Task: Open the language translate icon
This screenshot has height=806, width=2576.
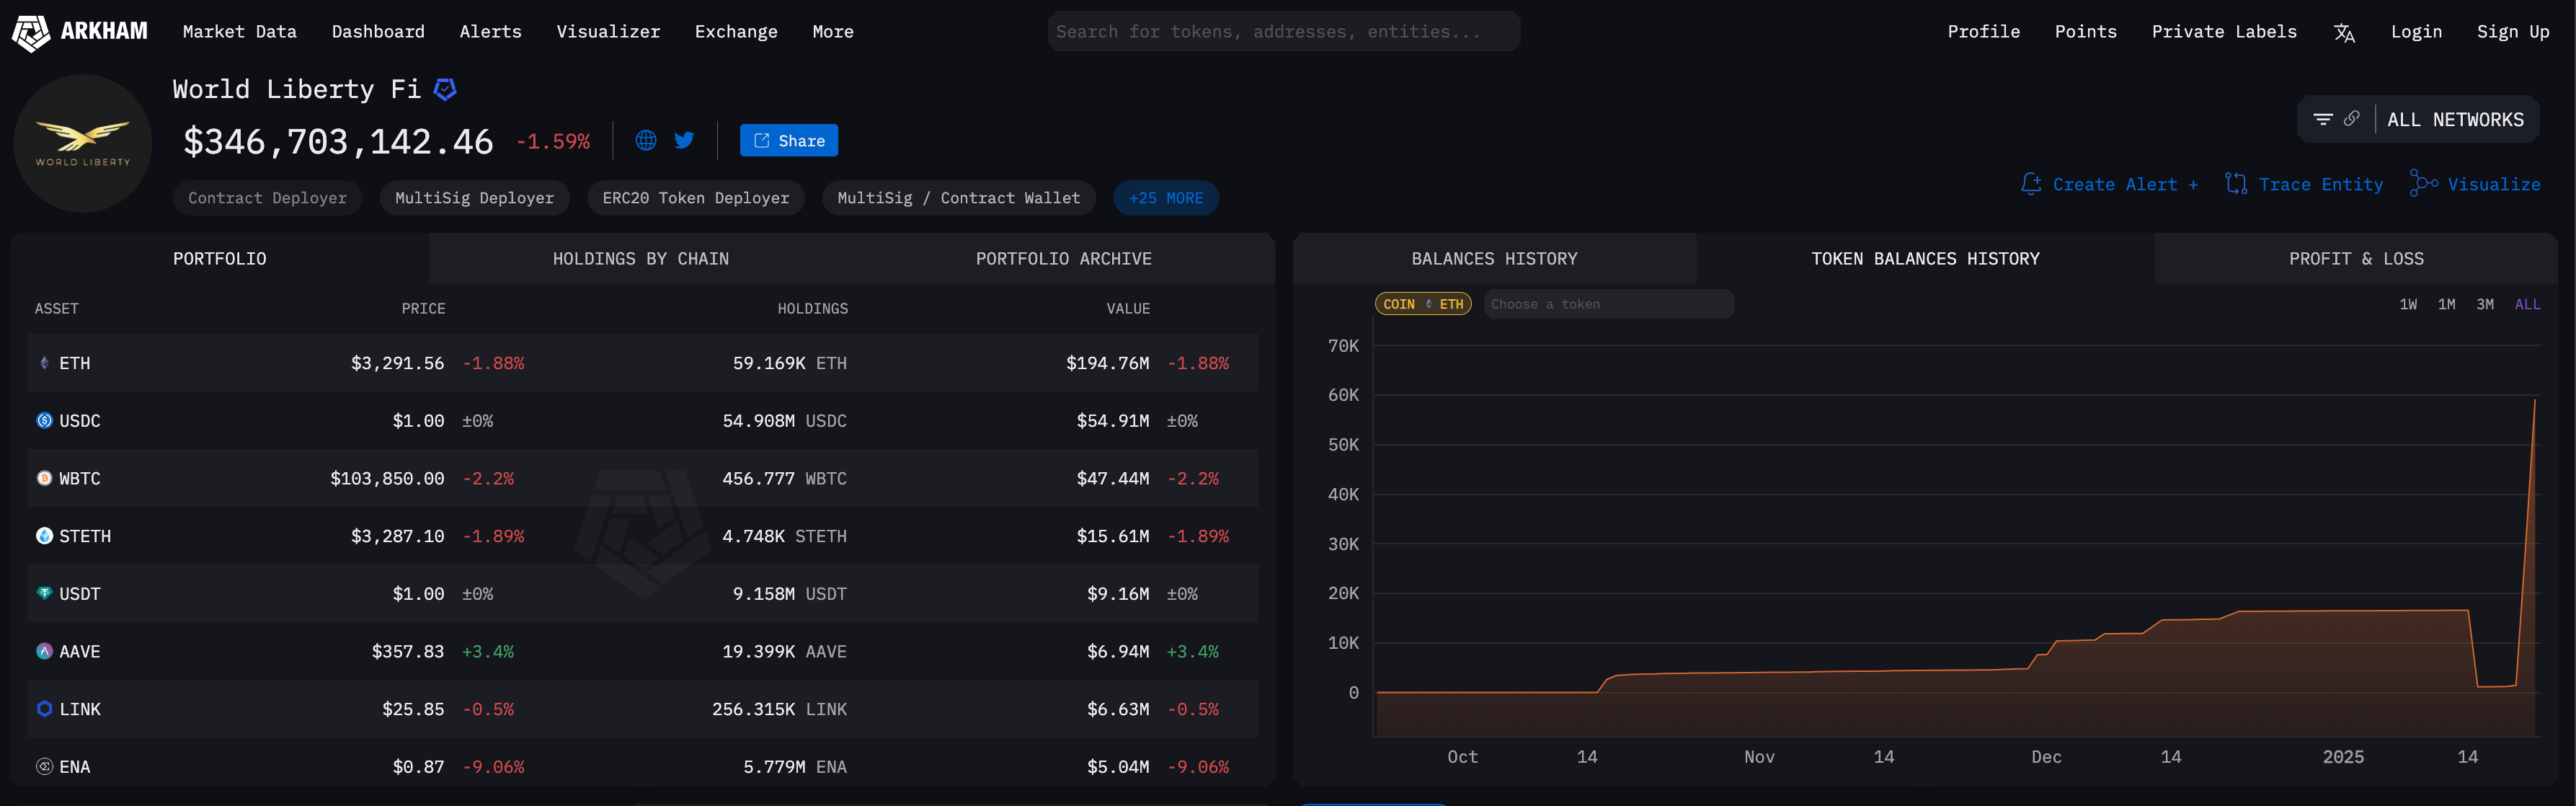Action: tap(2344, 33)
